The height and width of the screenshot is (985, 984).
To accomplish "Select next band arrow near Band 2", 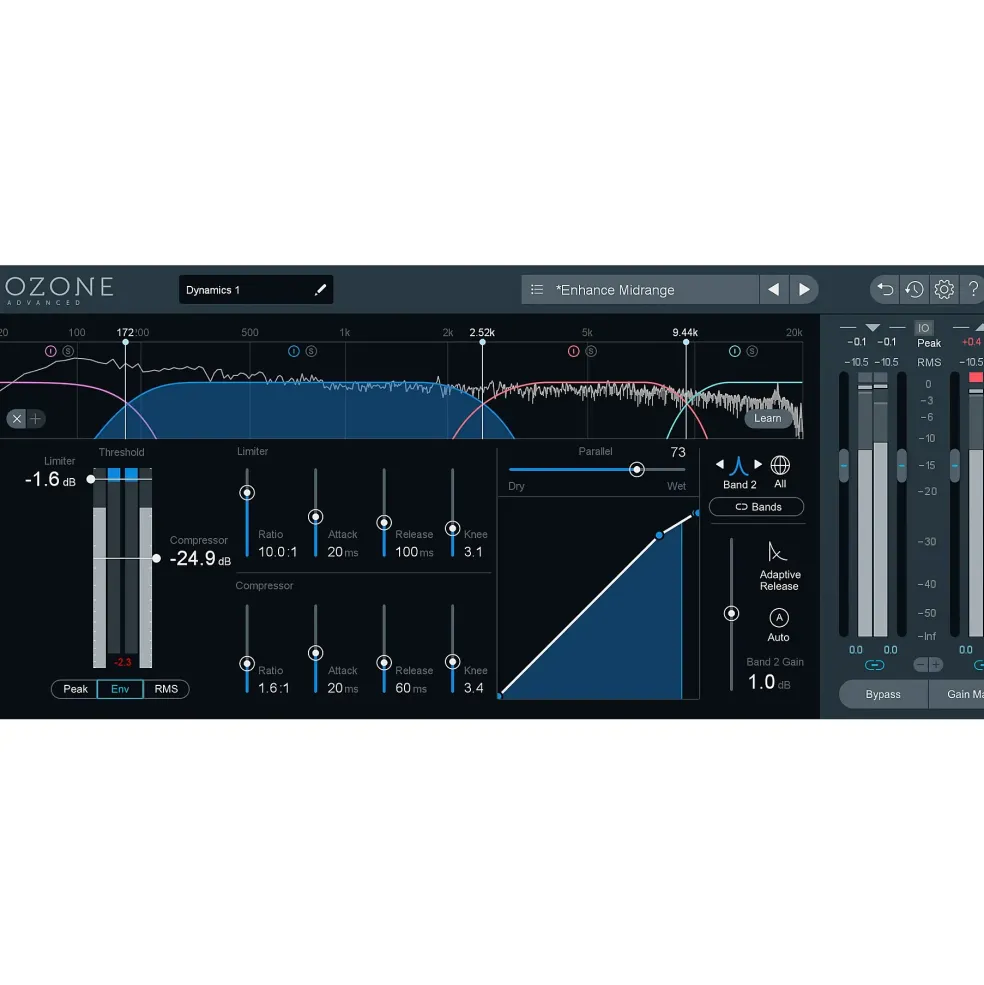I will click(x=758, y=464).
